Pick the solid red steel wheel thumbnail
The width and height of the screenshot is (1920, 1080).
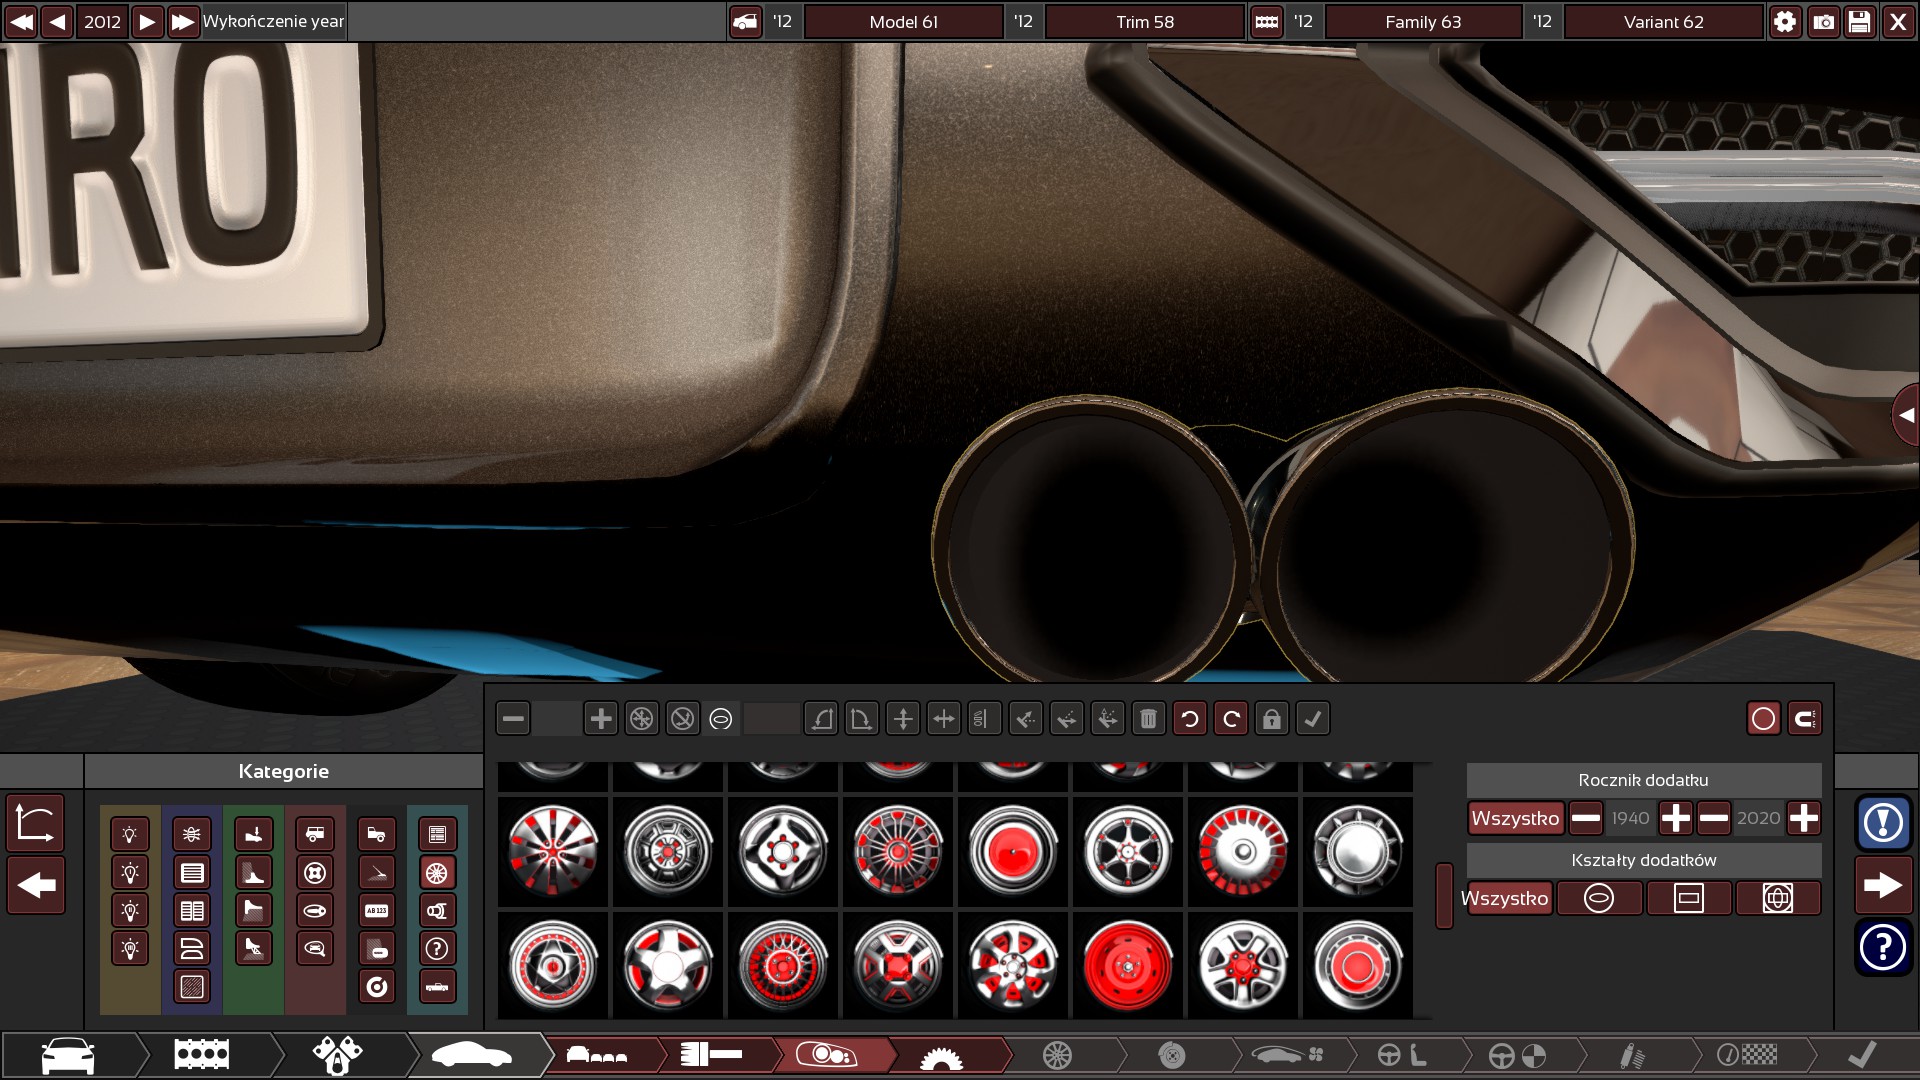click(x=1127, y=966)
